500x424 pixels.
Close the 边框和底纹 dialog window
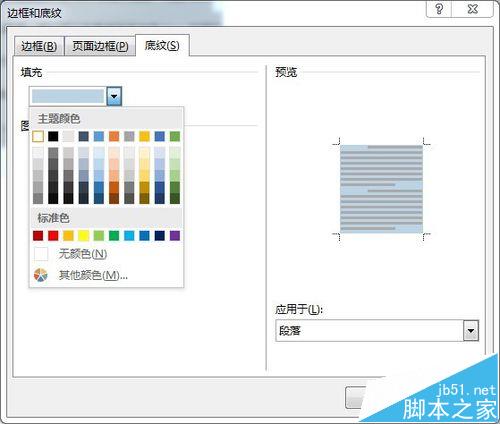[x=472, y=9]
